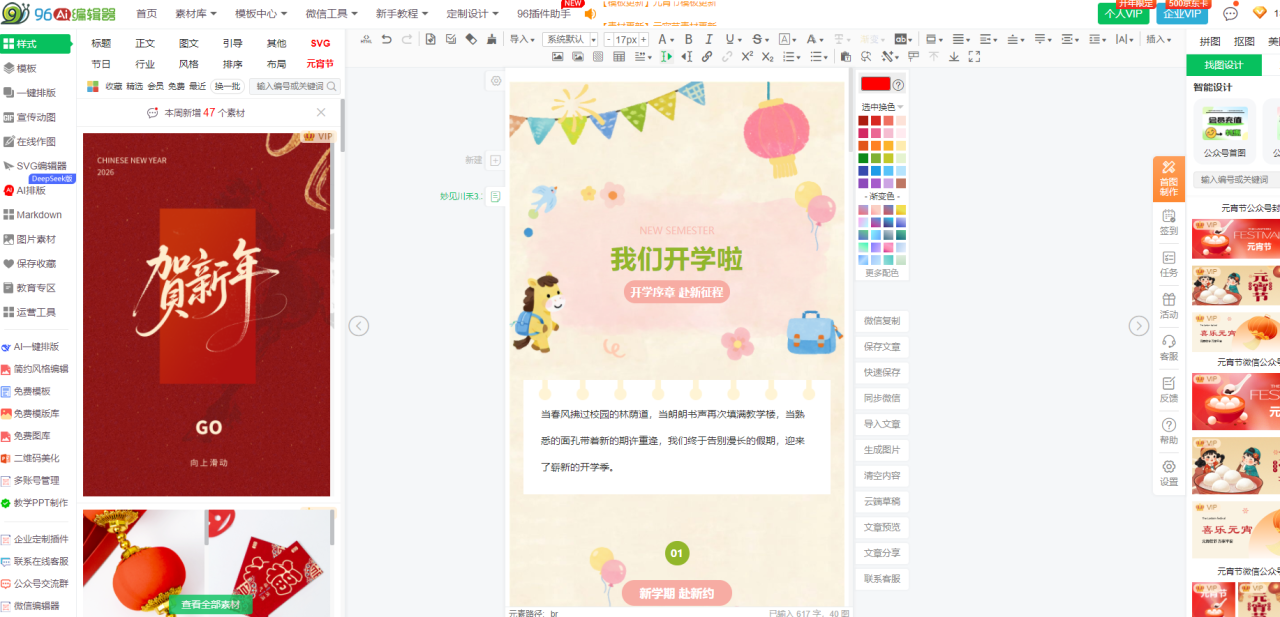Viewport: 1280px width, 617px height.
Task: Click the superscript X² icon
Action: pyautogui.click(x=747, y=57)
